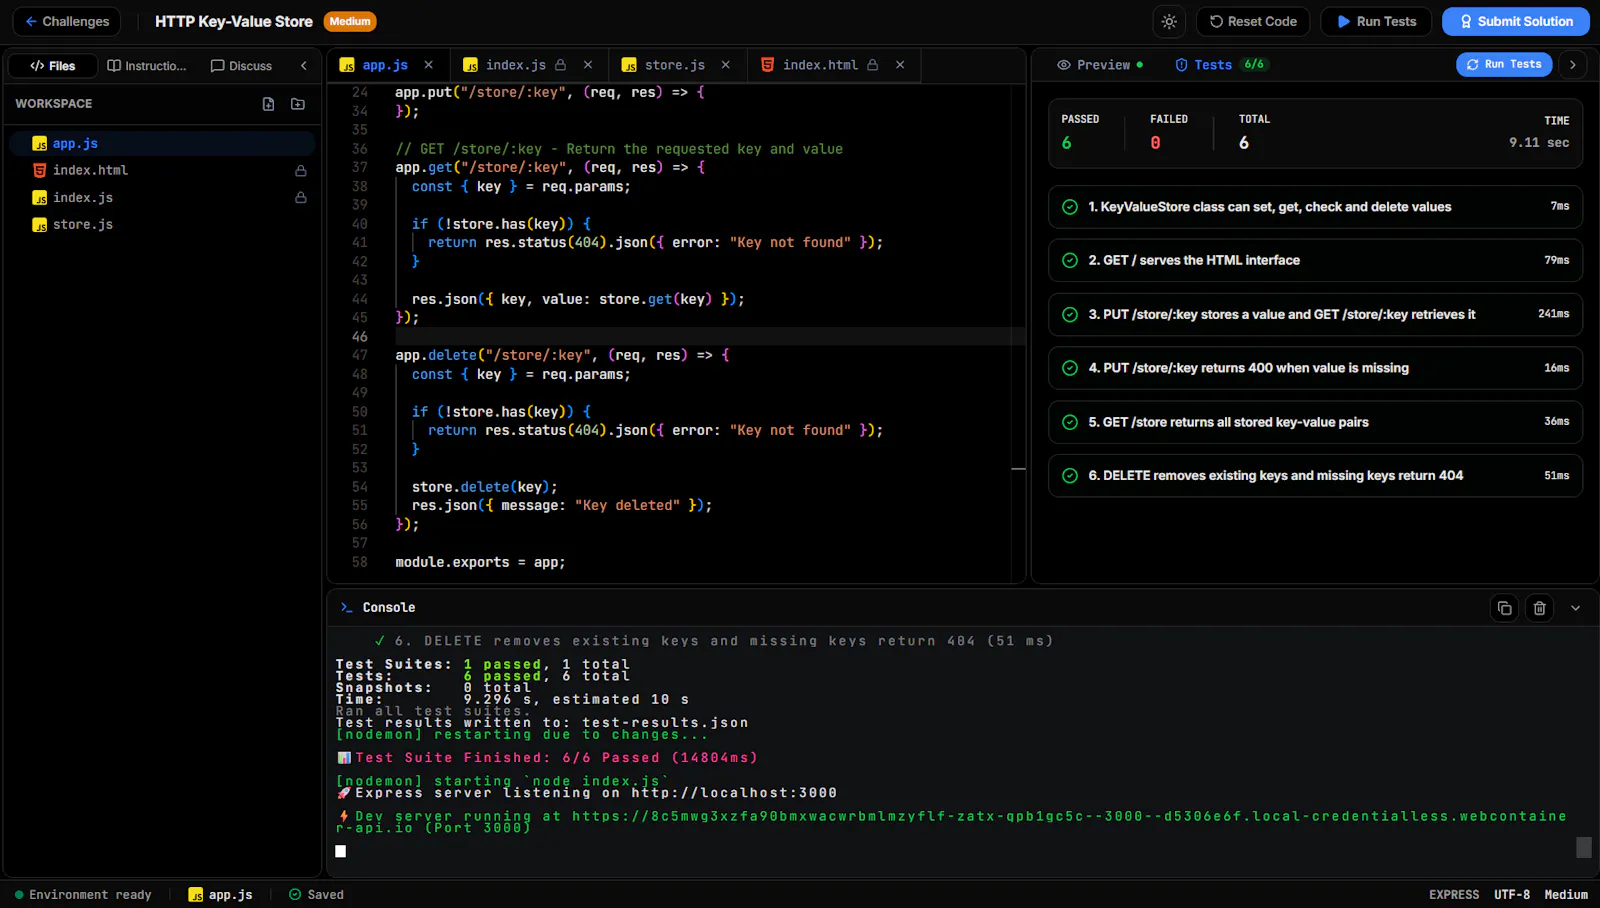The image size is (1600, 908).
Task: Select app.js in workspace tree
Action: coord(162,144)
